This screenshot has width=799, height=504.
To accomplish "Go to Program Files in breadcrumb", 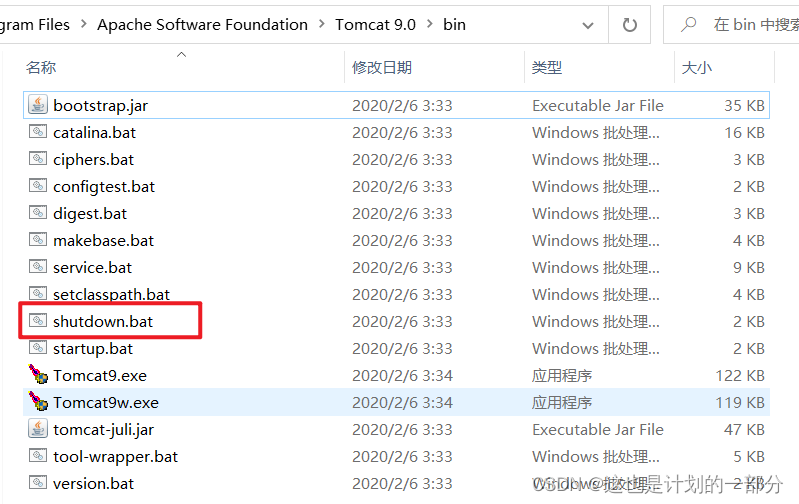I will click(35, 24).
